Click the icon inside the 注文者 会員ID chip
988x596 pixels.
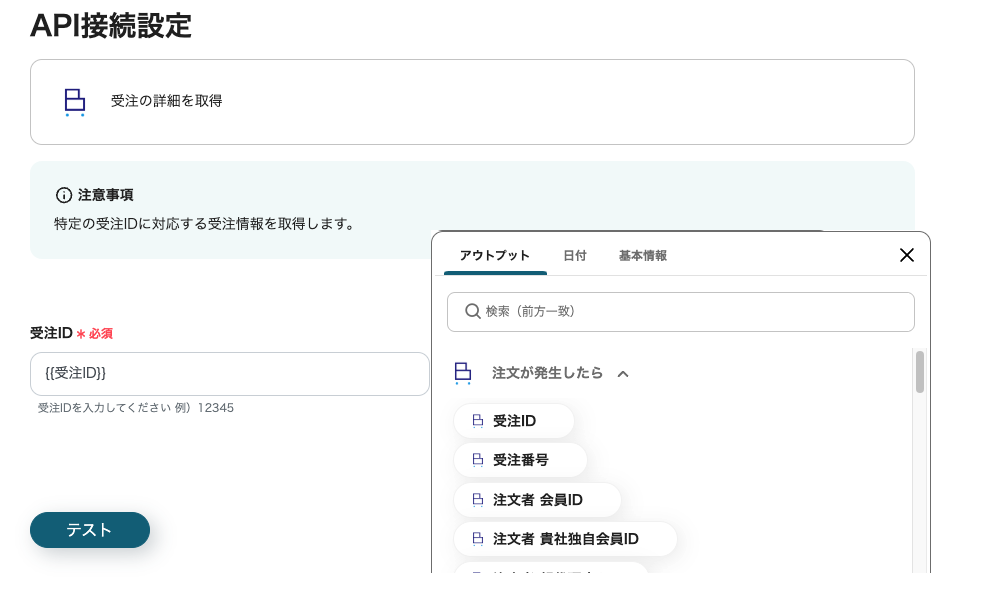pos(478,499)
